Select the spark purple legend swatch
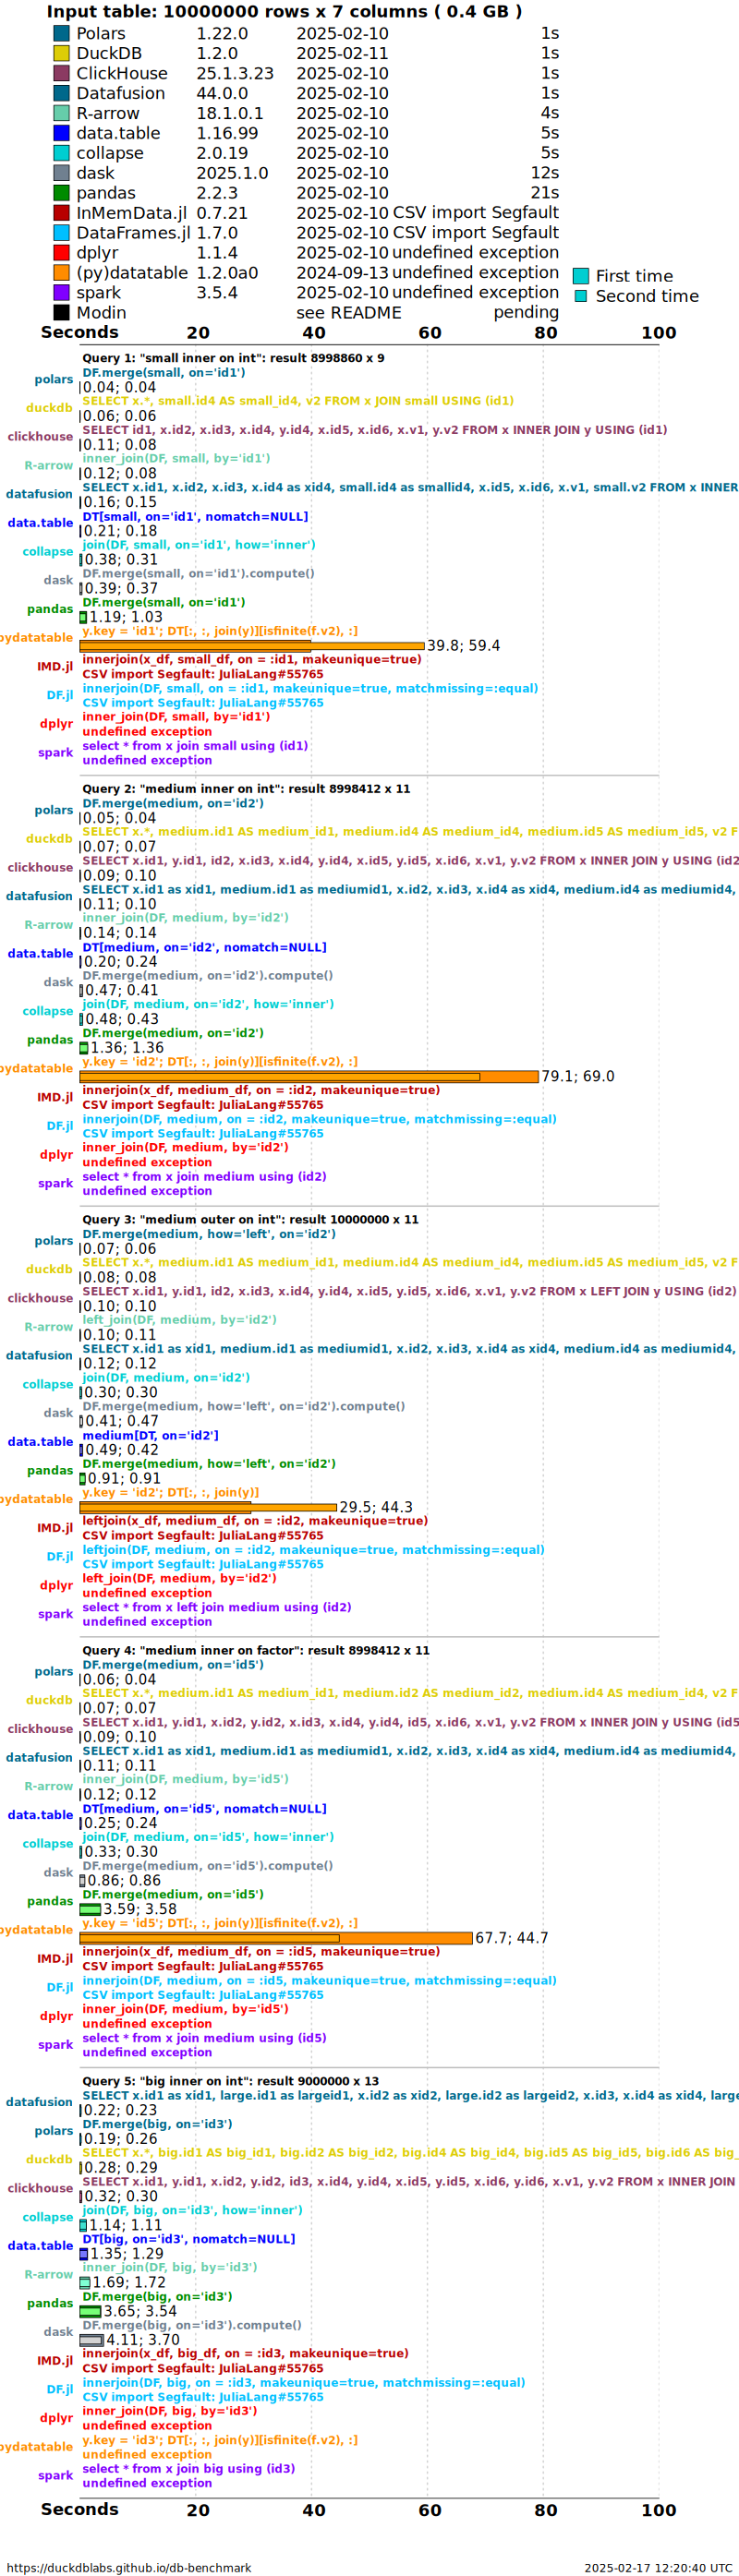Viewport: 739px width, 2576px height. tap(61, 293)
